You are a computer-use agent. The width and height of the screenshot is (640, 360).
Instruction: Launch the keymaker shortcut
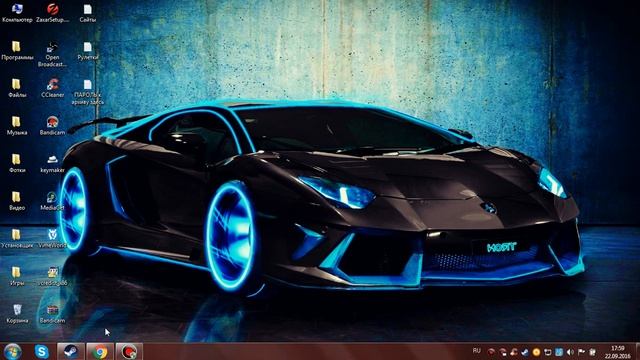52,163
